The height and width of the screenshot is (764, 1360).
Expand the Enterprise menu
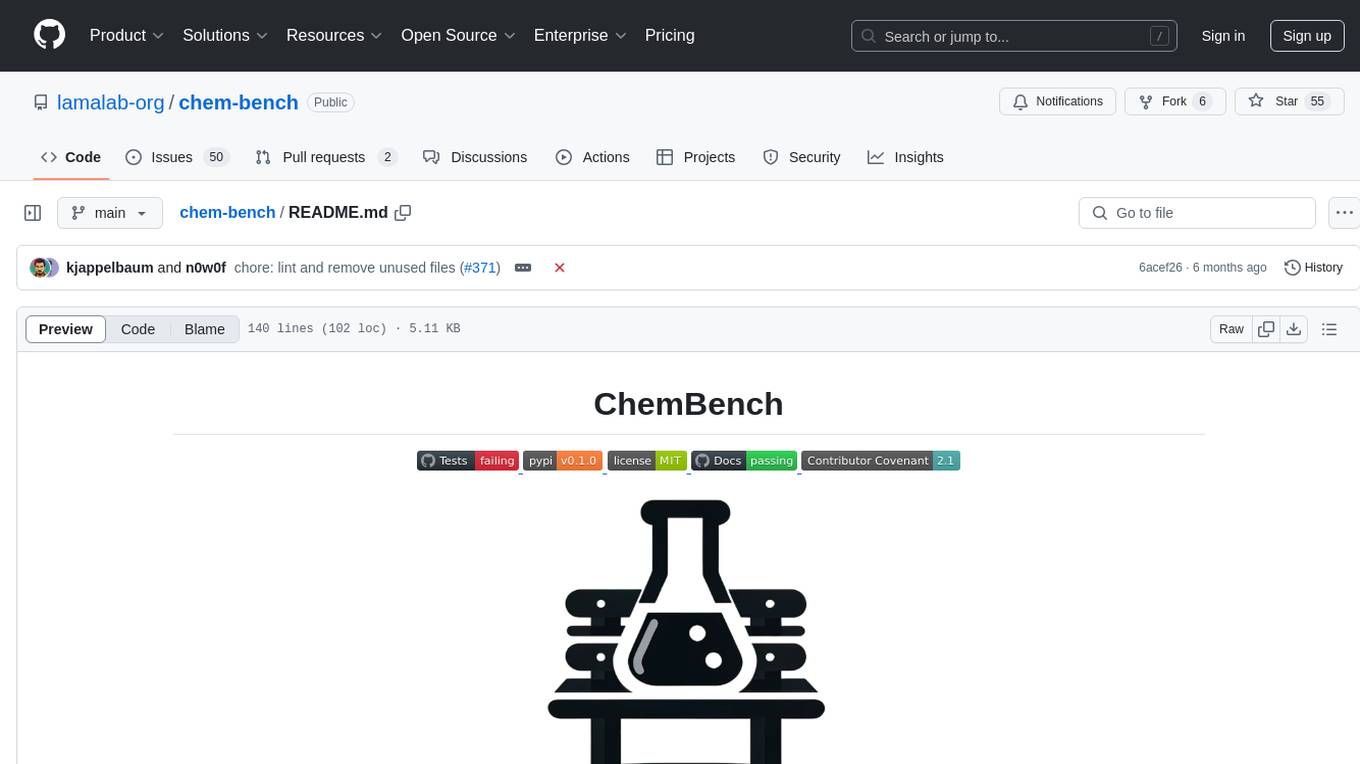pos(580,35)
